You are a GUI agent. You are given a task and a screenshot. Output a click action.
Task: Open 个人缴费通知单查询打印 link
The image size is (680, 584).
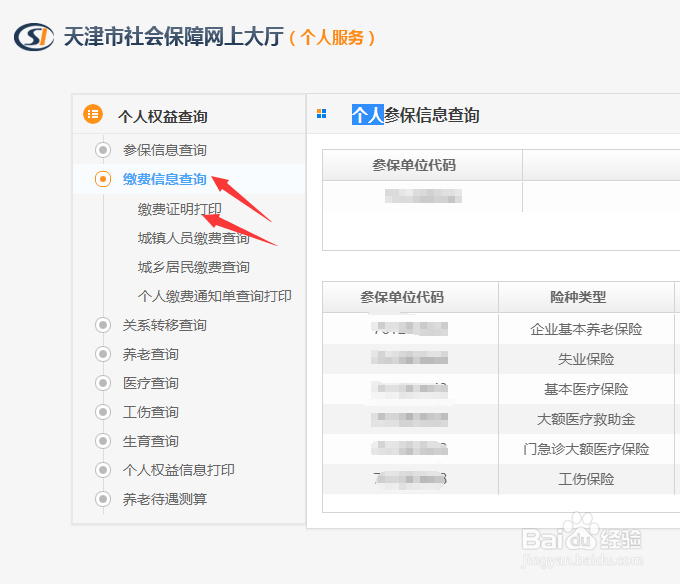214,296
